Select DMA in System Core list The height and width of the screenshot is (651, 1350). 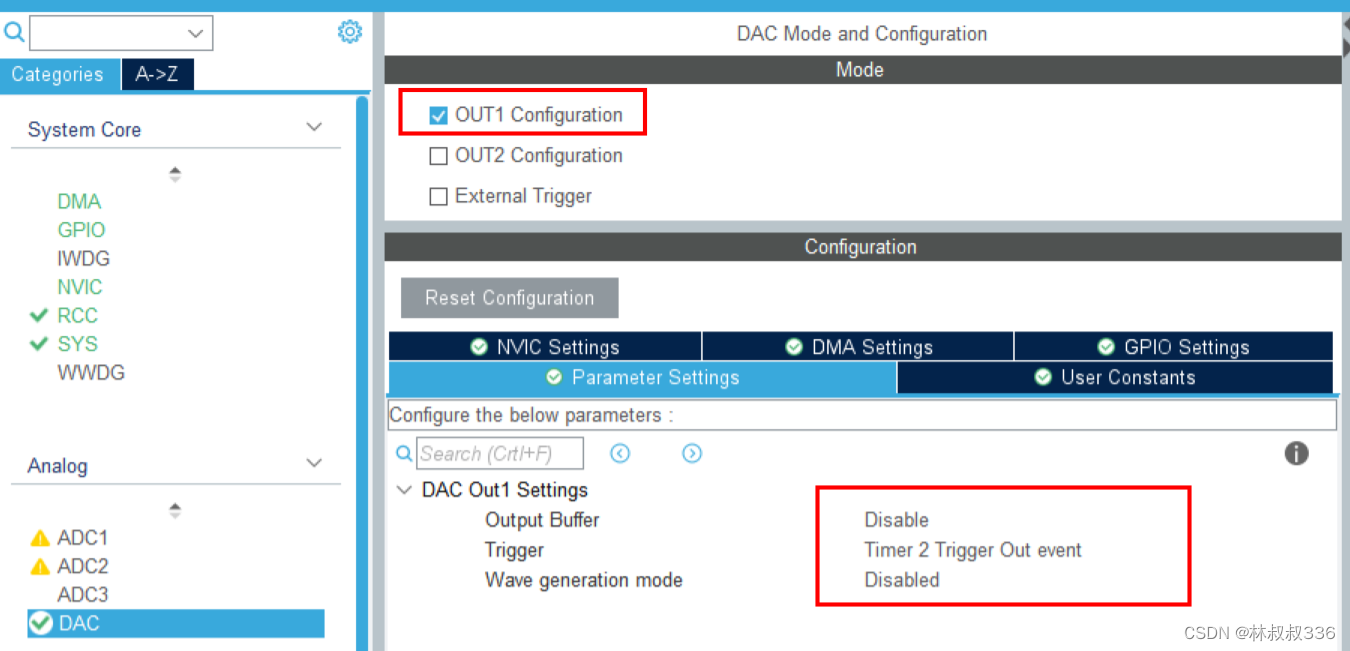[79, 201]
